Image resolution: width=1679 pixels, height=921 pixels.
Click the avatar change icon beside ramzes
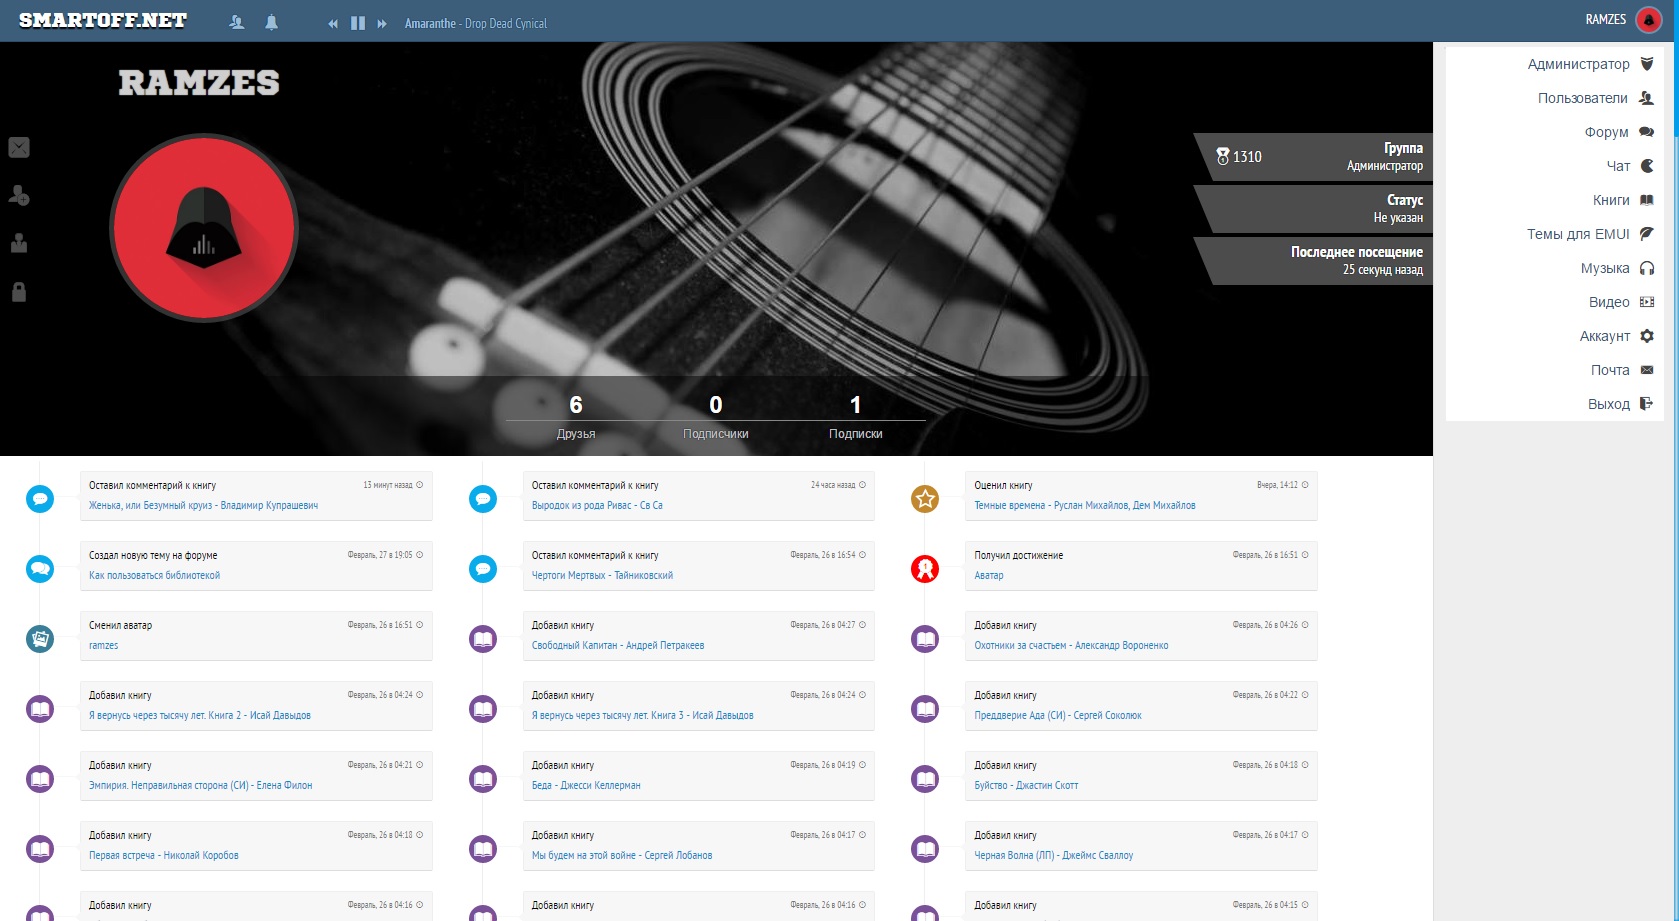40,638
